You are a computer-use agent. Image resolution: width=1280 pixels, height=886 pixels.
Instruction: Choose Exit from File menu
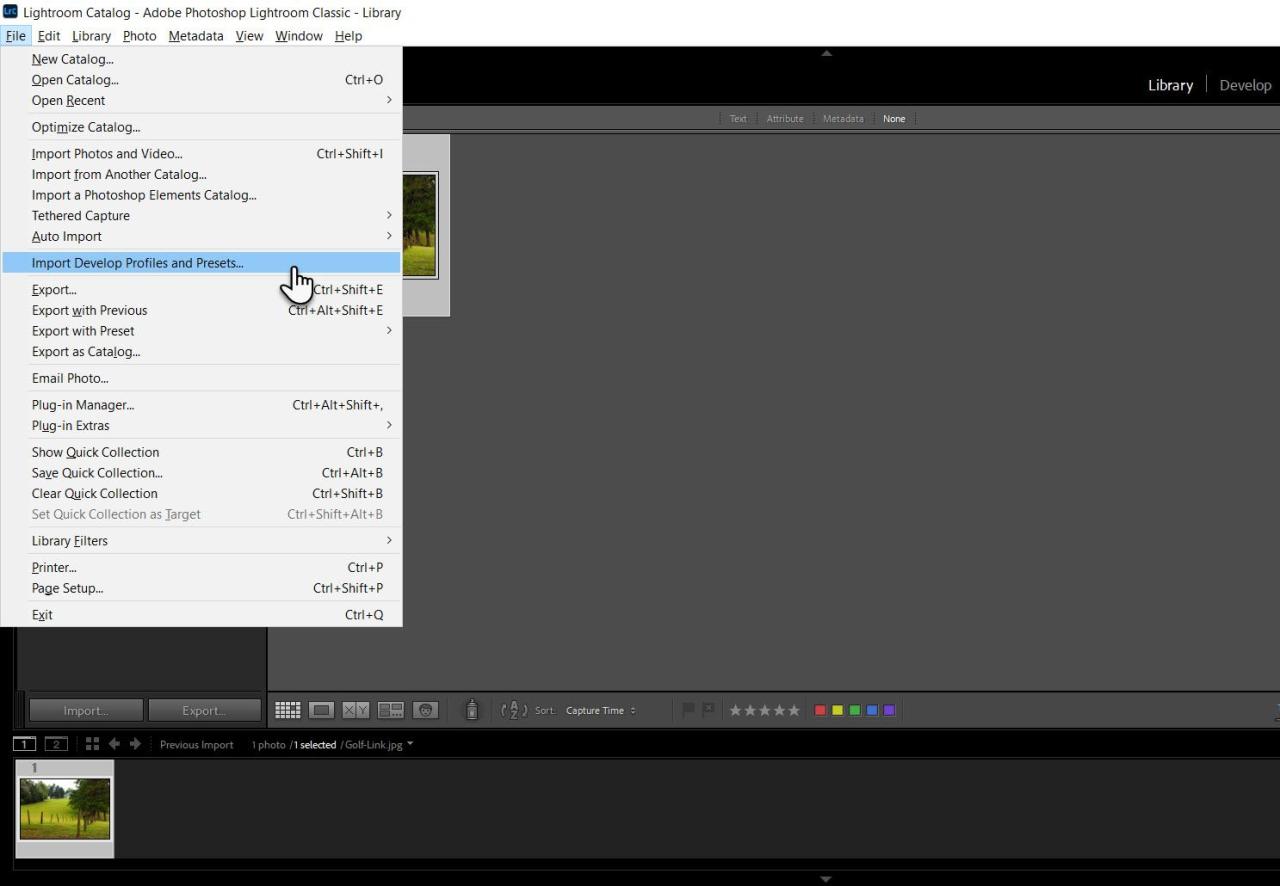click(x=201, y=614)
